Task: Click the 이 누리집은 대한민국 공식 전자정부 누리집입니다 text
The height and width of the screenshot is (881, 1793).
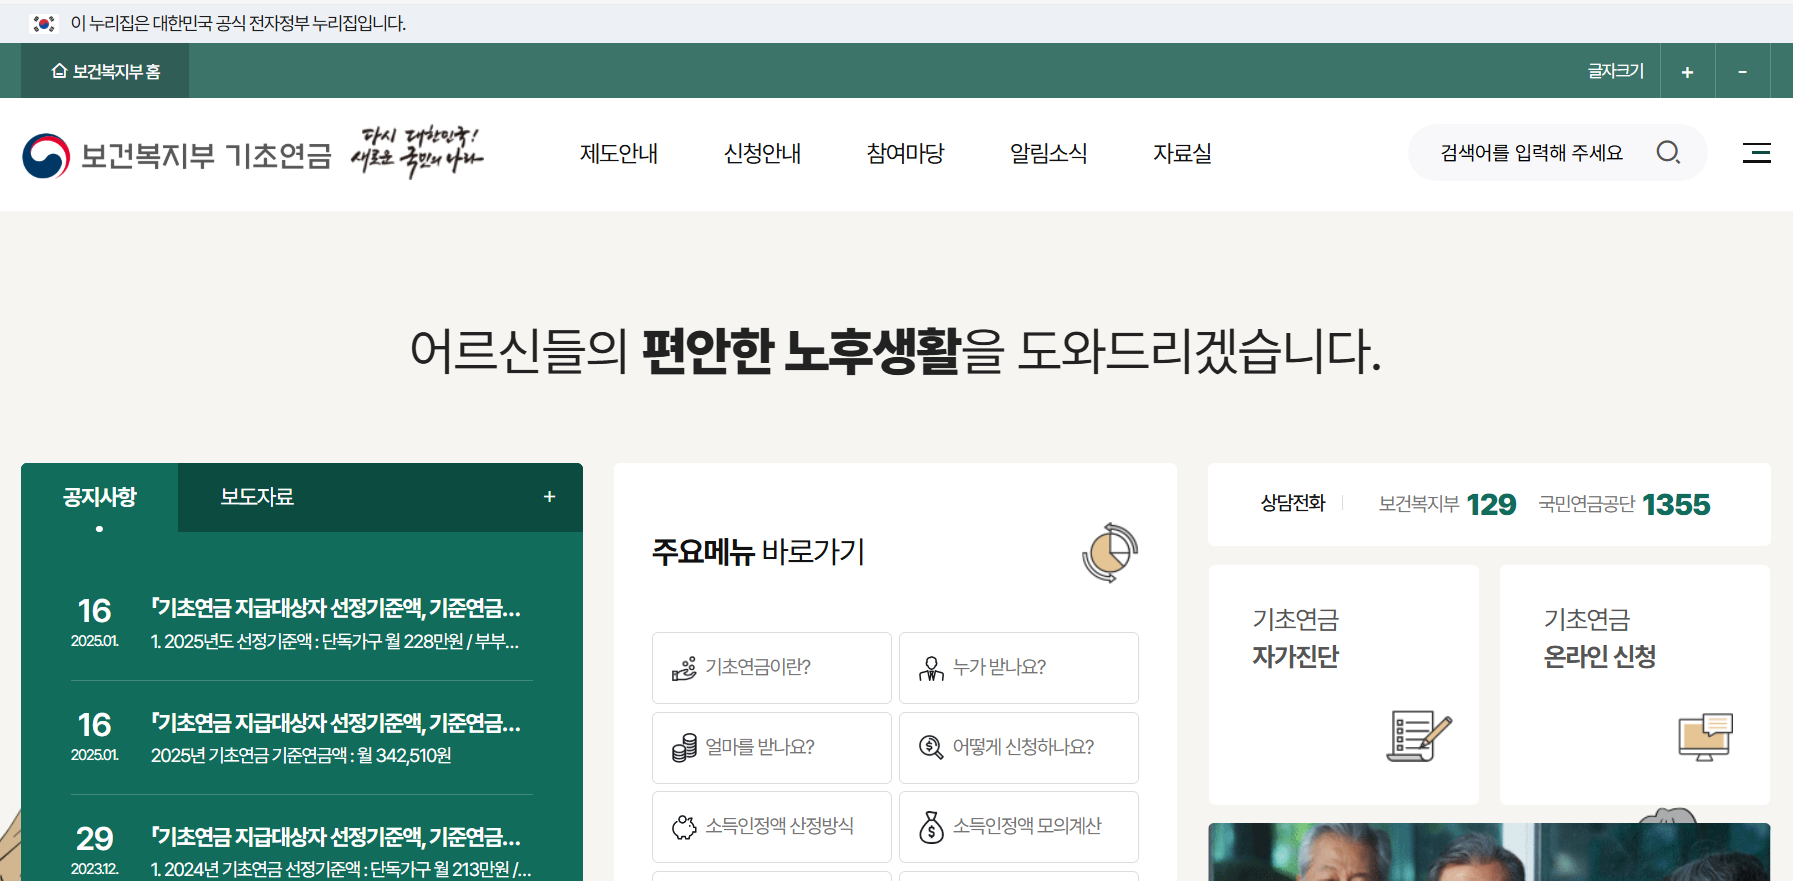Action: (x=238, y=23)
